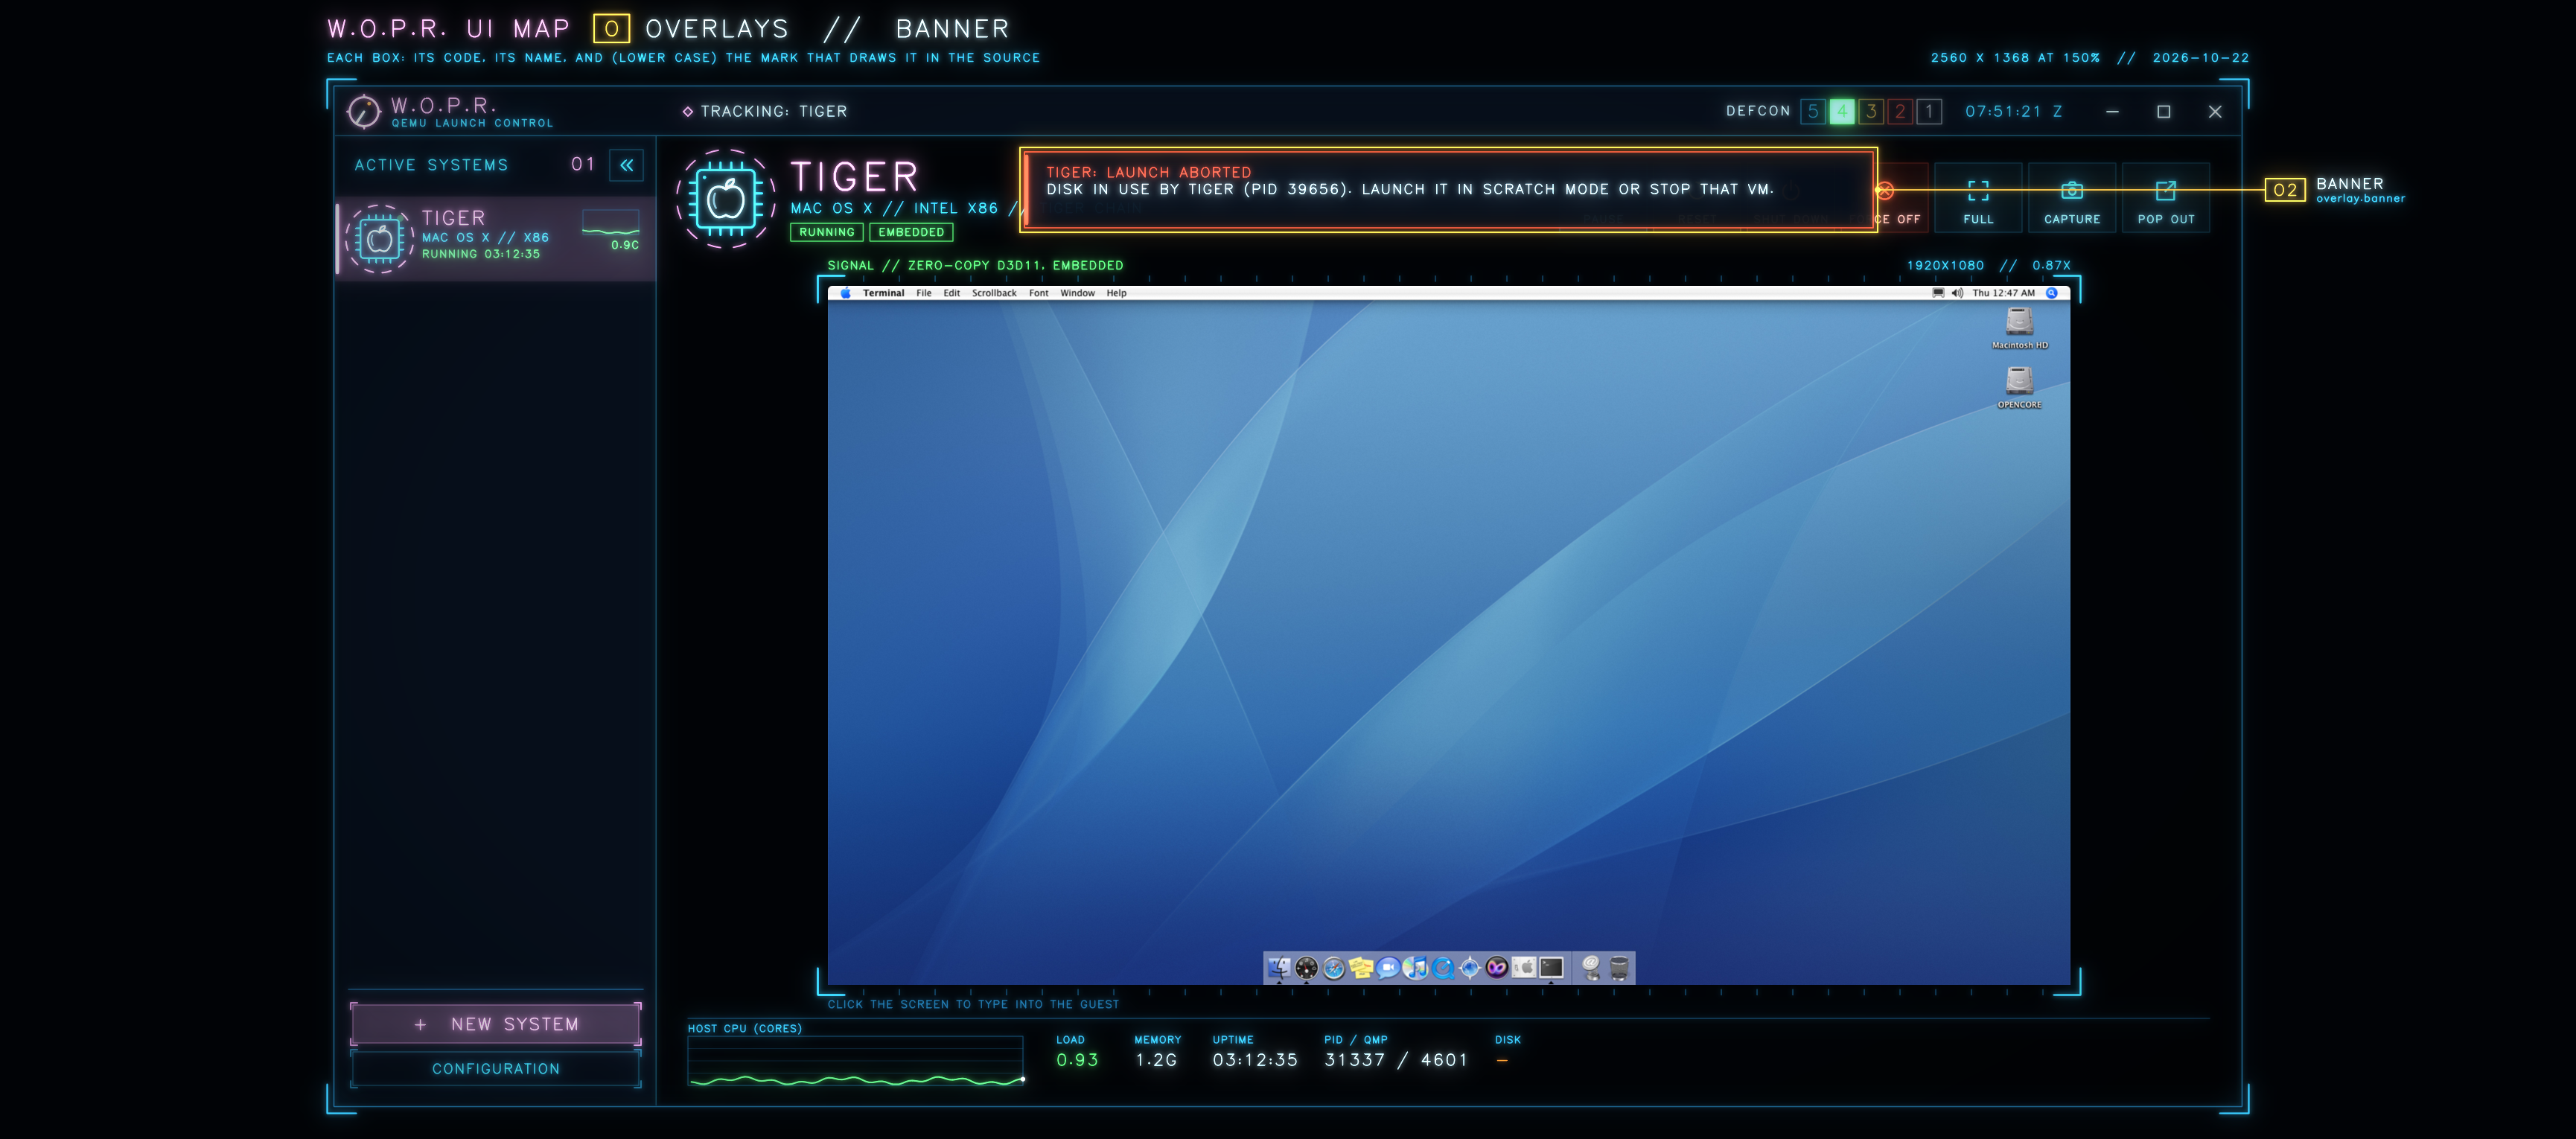This screenshot has width=2576, height=1139.
Task: Click the NEW SYSTEM button
Action: coord(496,1024)
